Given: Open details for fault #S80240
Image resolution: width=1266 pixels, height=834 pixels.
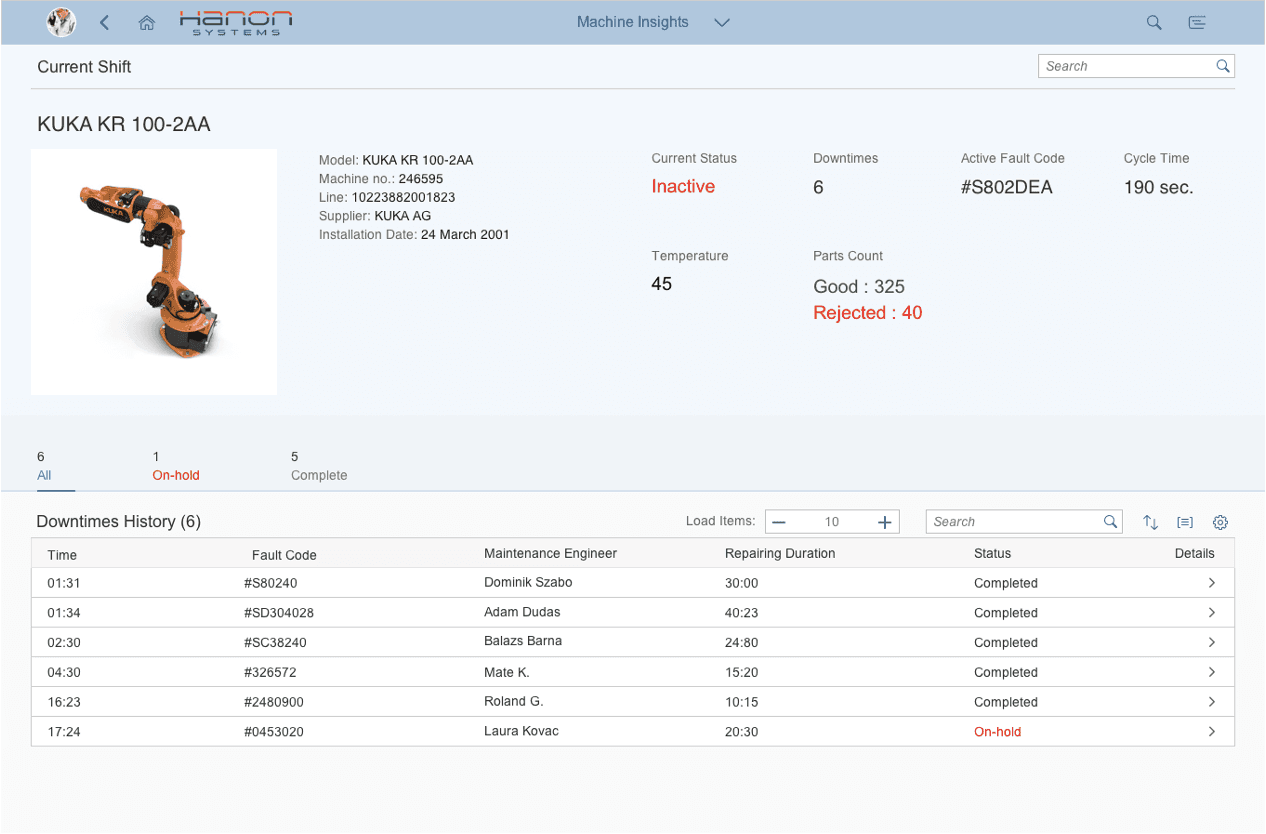Looking at the screenshot, I should (x=1212, y=583).
